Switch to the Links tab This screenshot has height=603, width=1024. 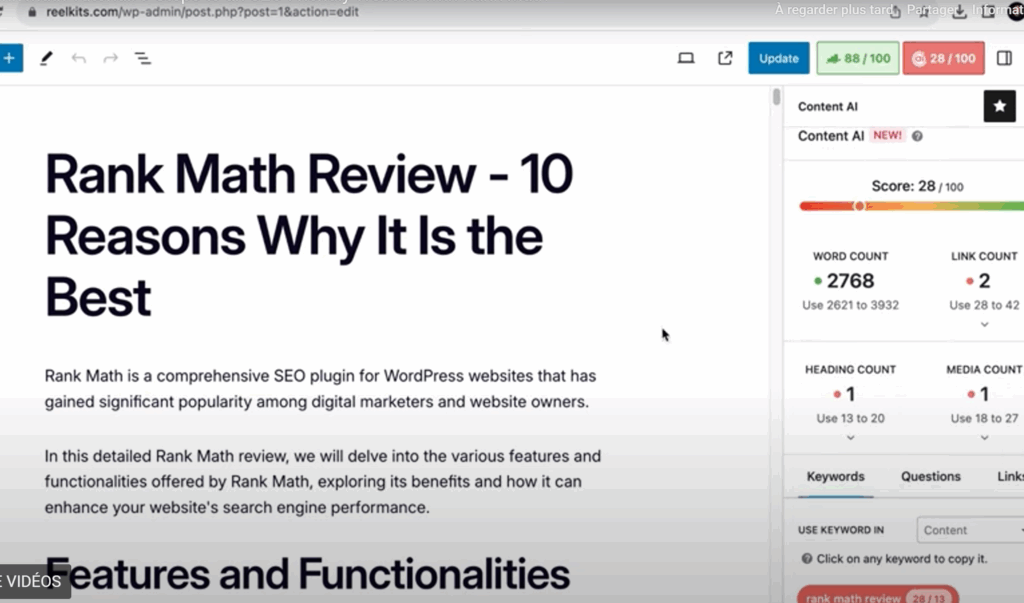click(1010, 476)
